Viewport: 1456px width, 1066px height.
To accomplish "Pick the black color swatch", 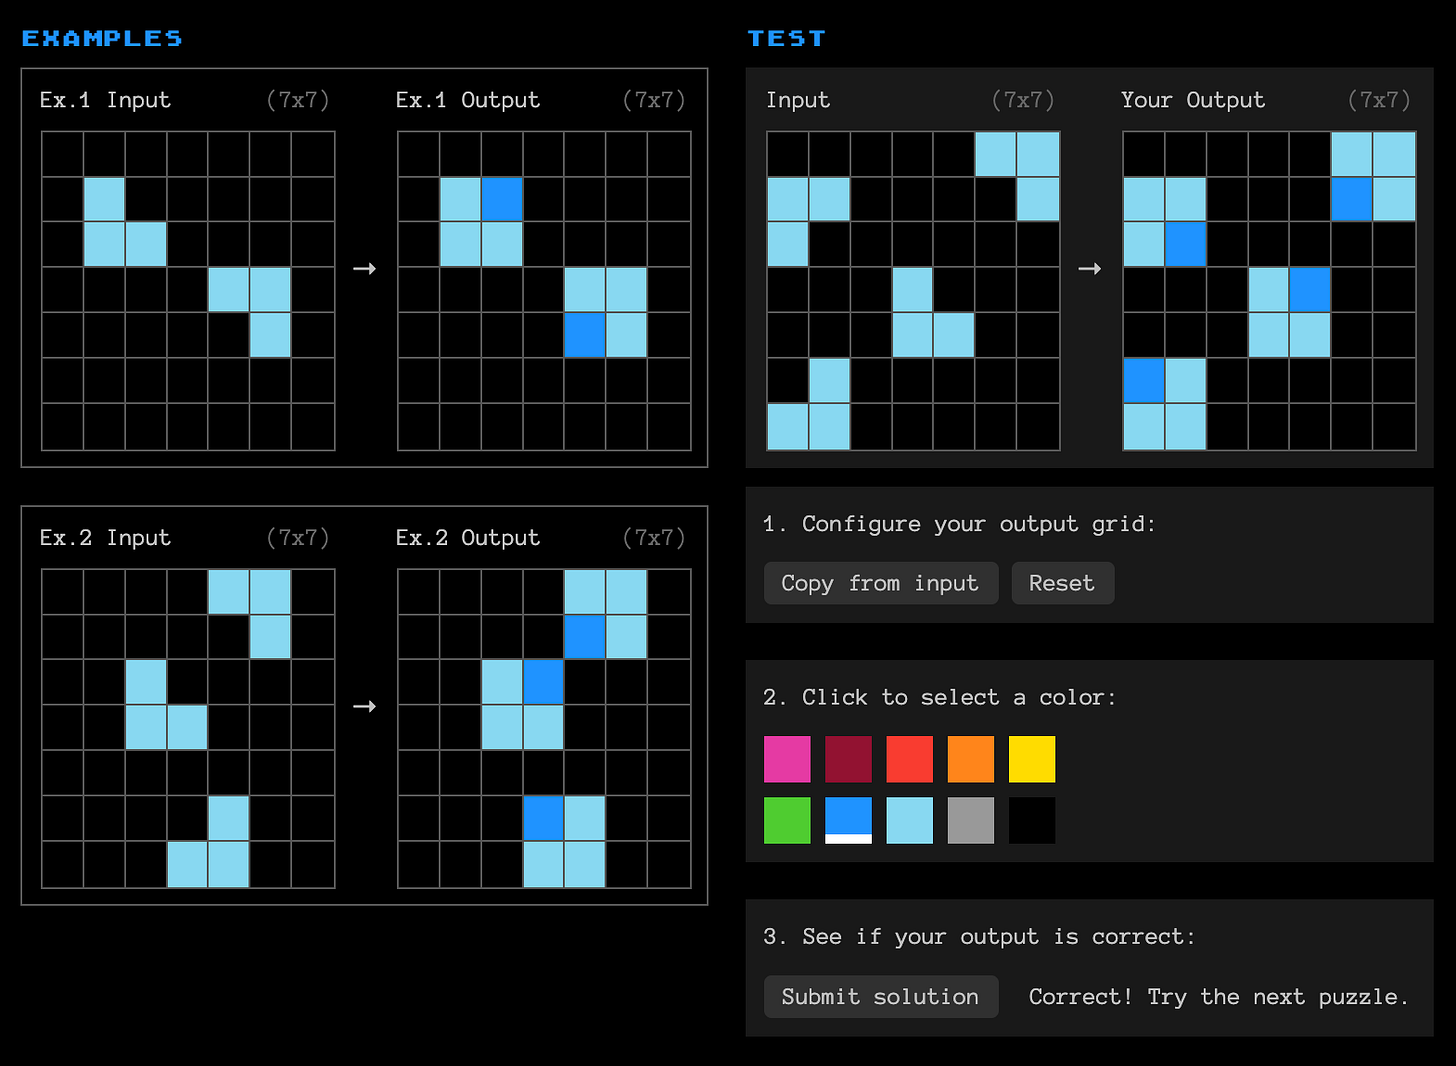I will [x=1031, y=820].
